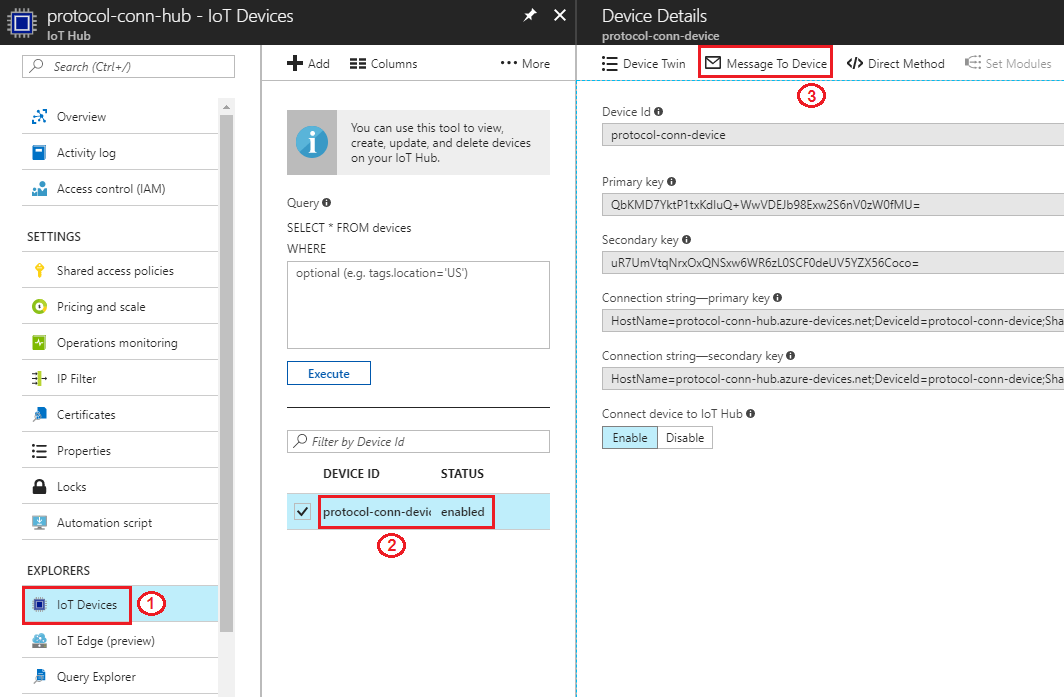Click Primary key info icon
1064x697 pixels.
(671, 182)
